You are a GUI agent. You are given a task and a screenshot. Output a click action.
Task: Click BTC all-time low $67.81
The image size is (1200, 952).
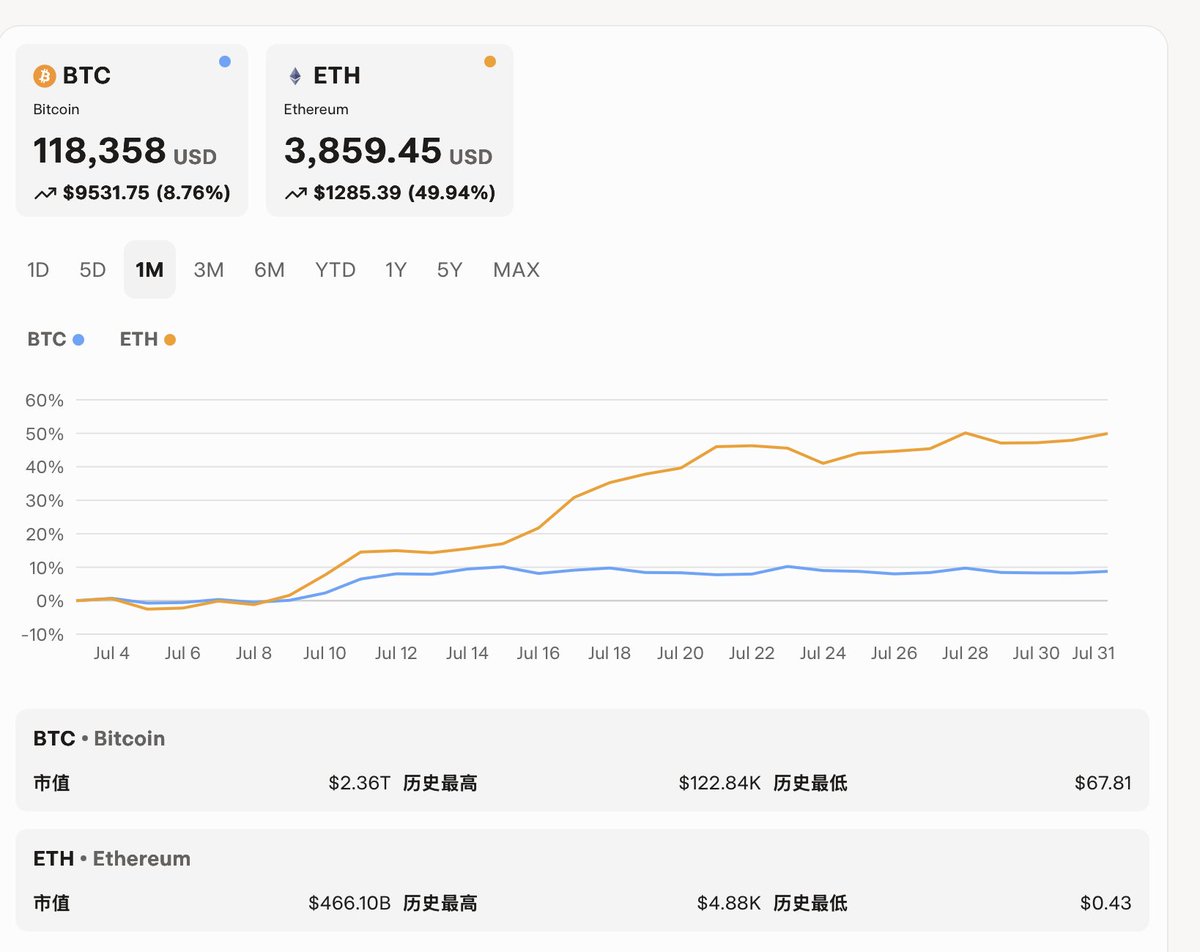click(x=1103, y=783)
